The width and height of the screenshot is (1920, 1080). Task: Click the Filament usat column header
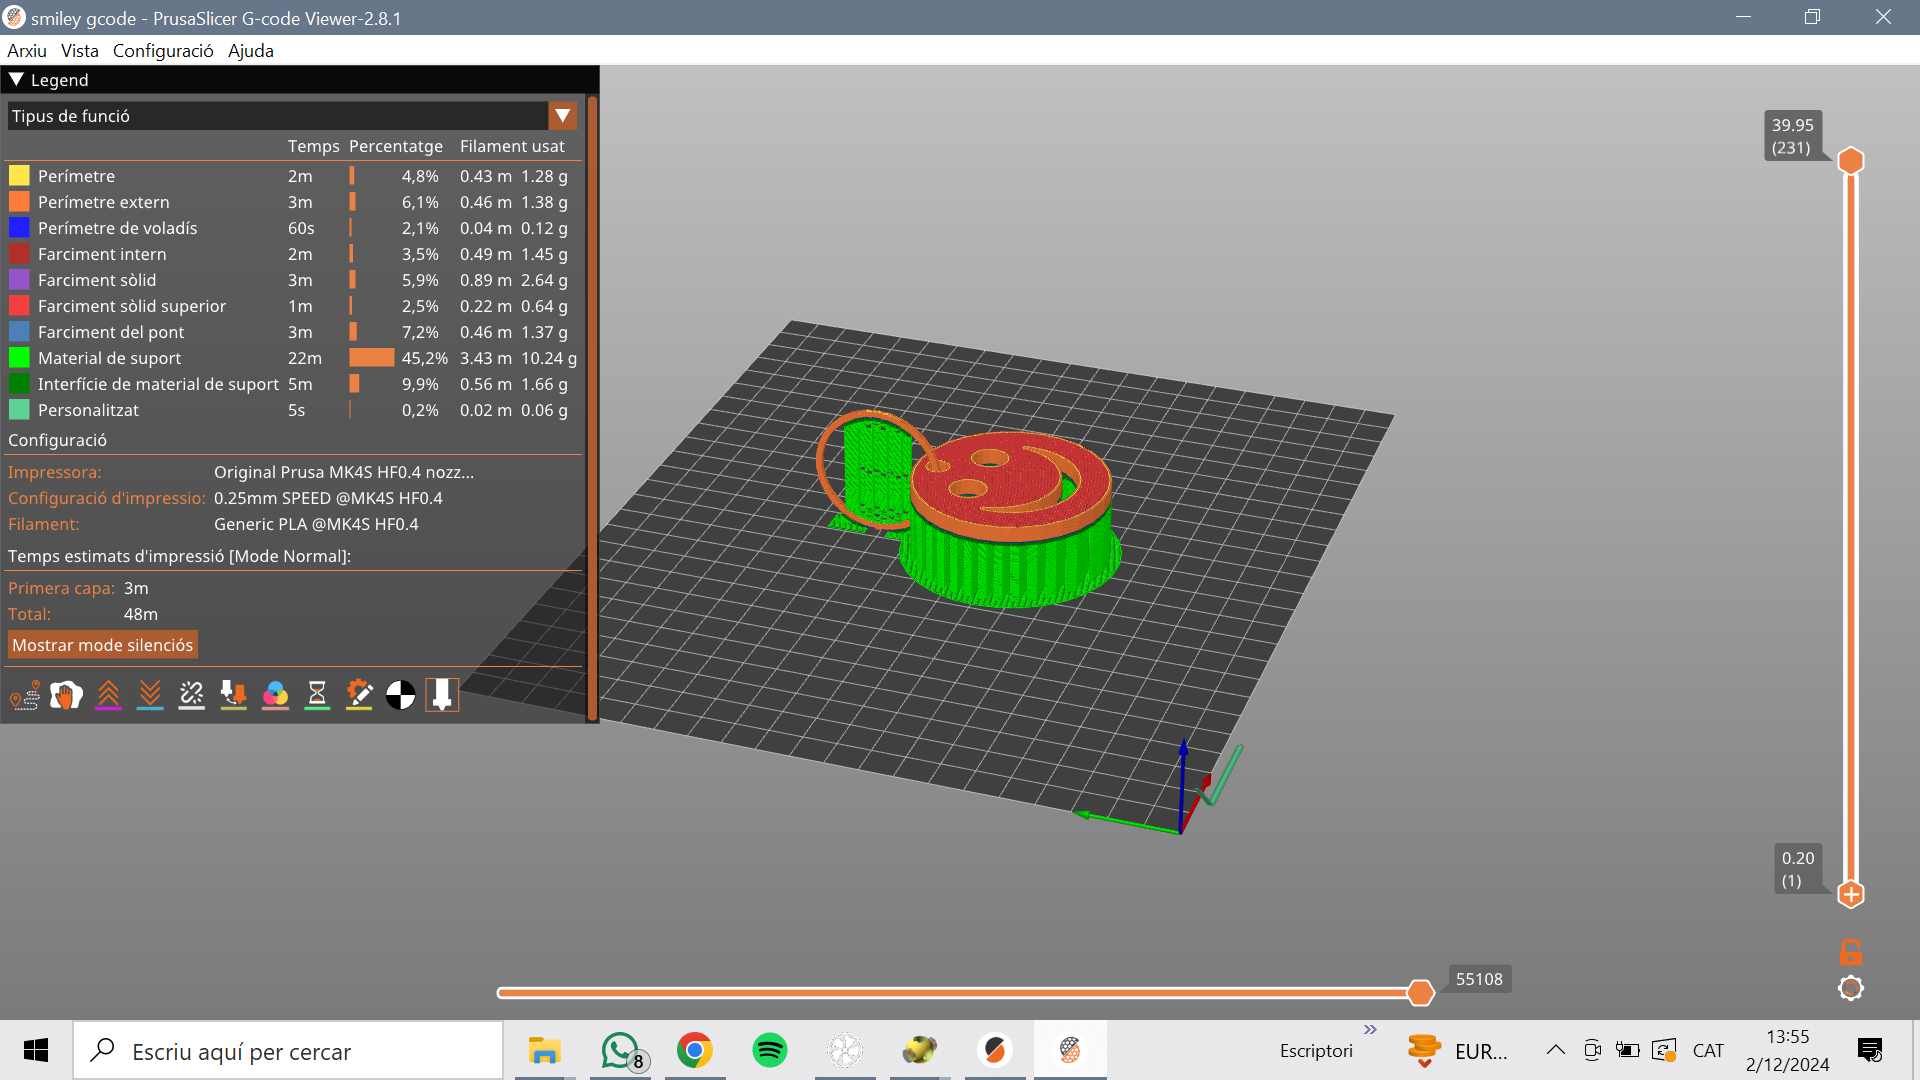click(512, 146)
